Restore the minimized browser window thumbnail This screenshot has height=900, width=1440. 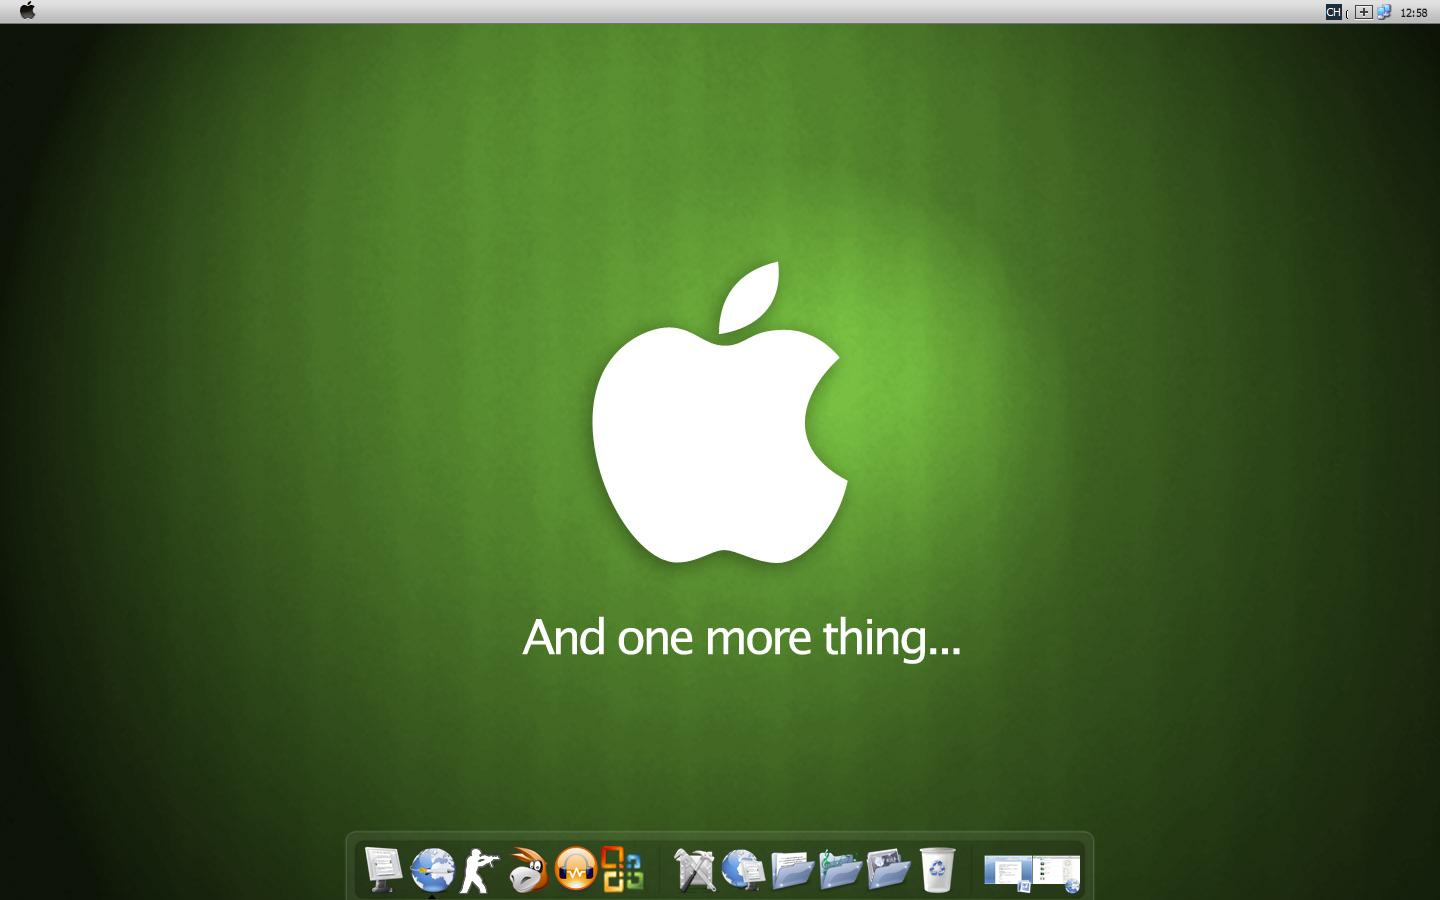point(1057,872)
